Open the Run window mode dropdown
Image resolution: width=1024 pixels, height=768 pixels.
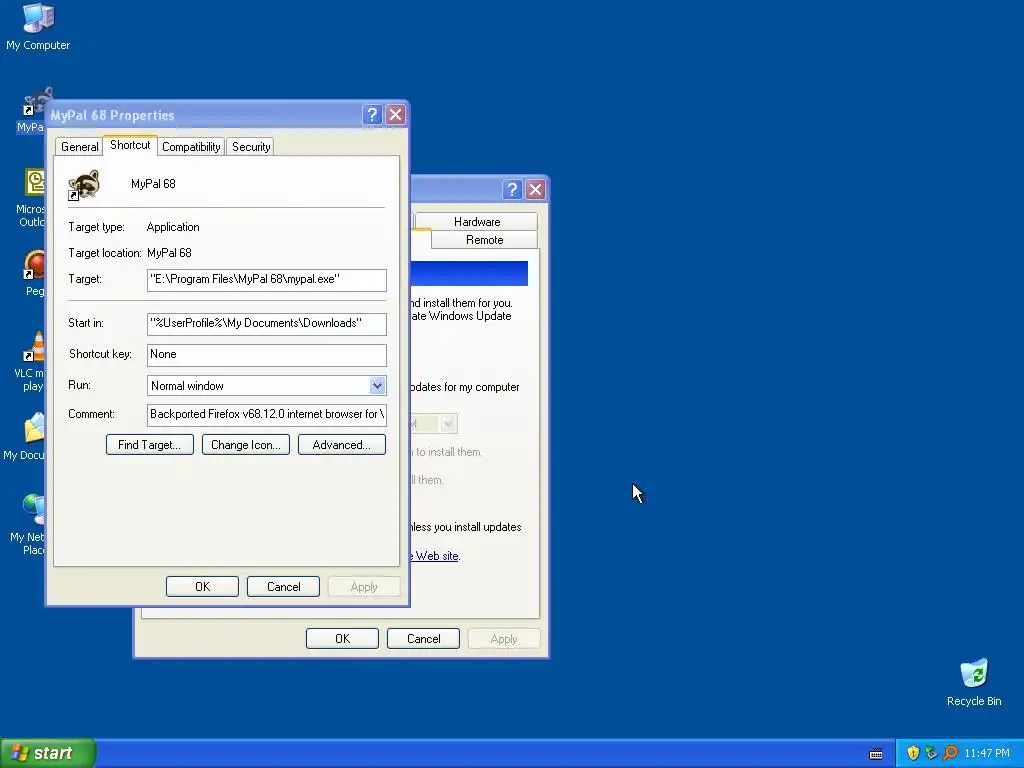coord(377,386)
